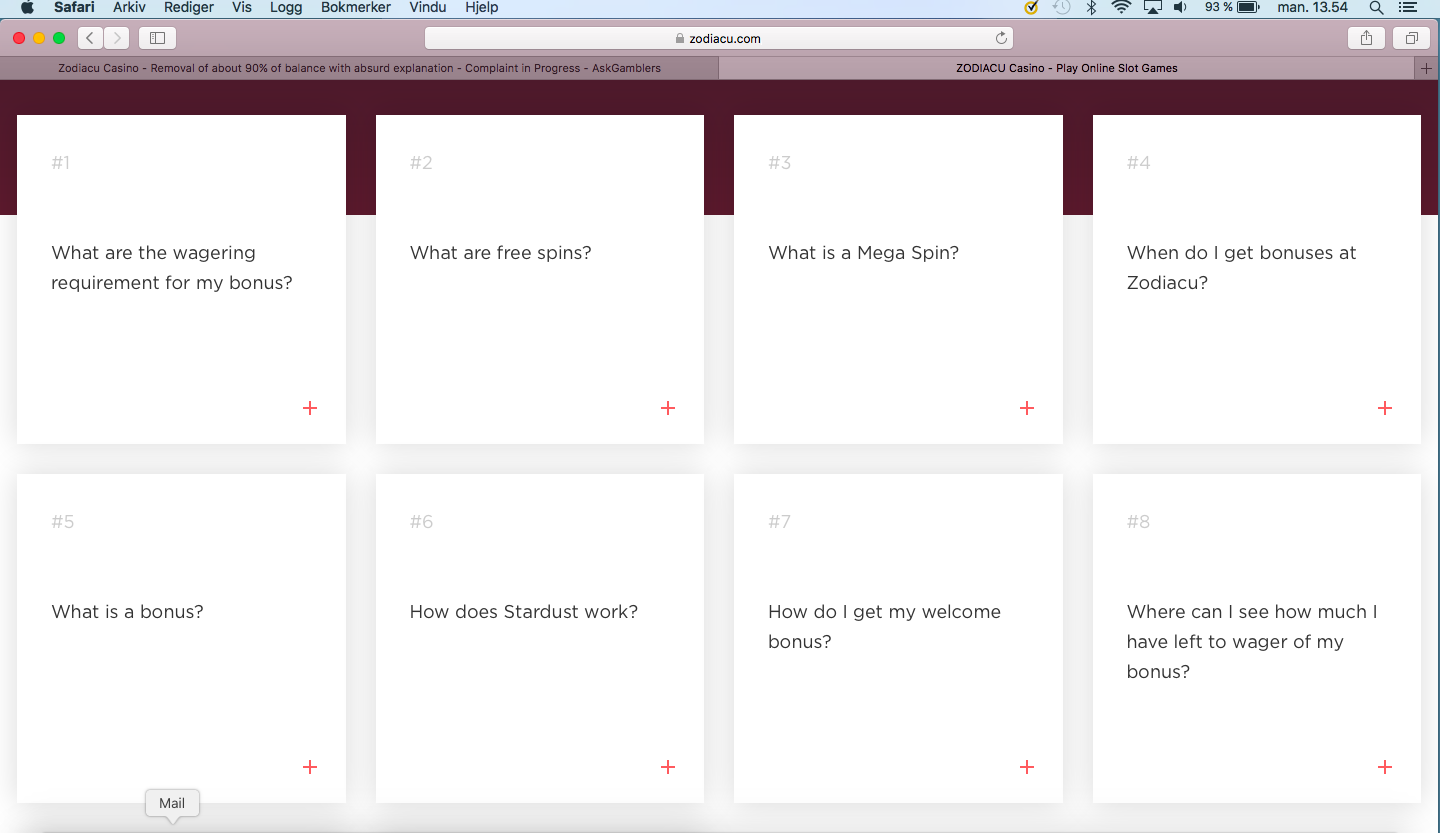Show all tabs overview button

click(x=1411, y=38)
